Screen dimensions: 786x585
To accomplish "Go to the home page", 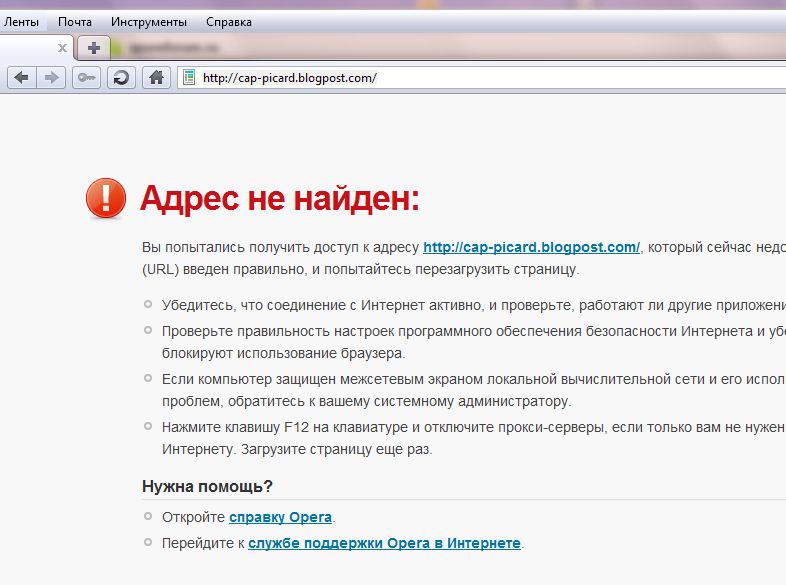I will [x=156, y=78].
